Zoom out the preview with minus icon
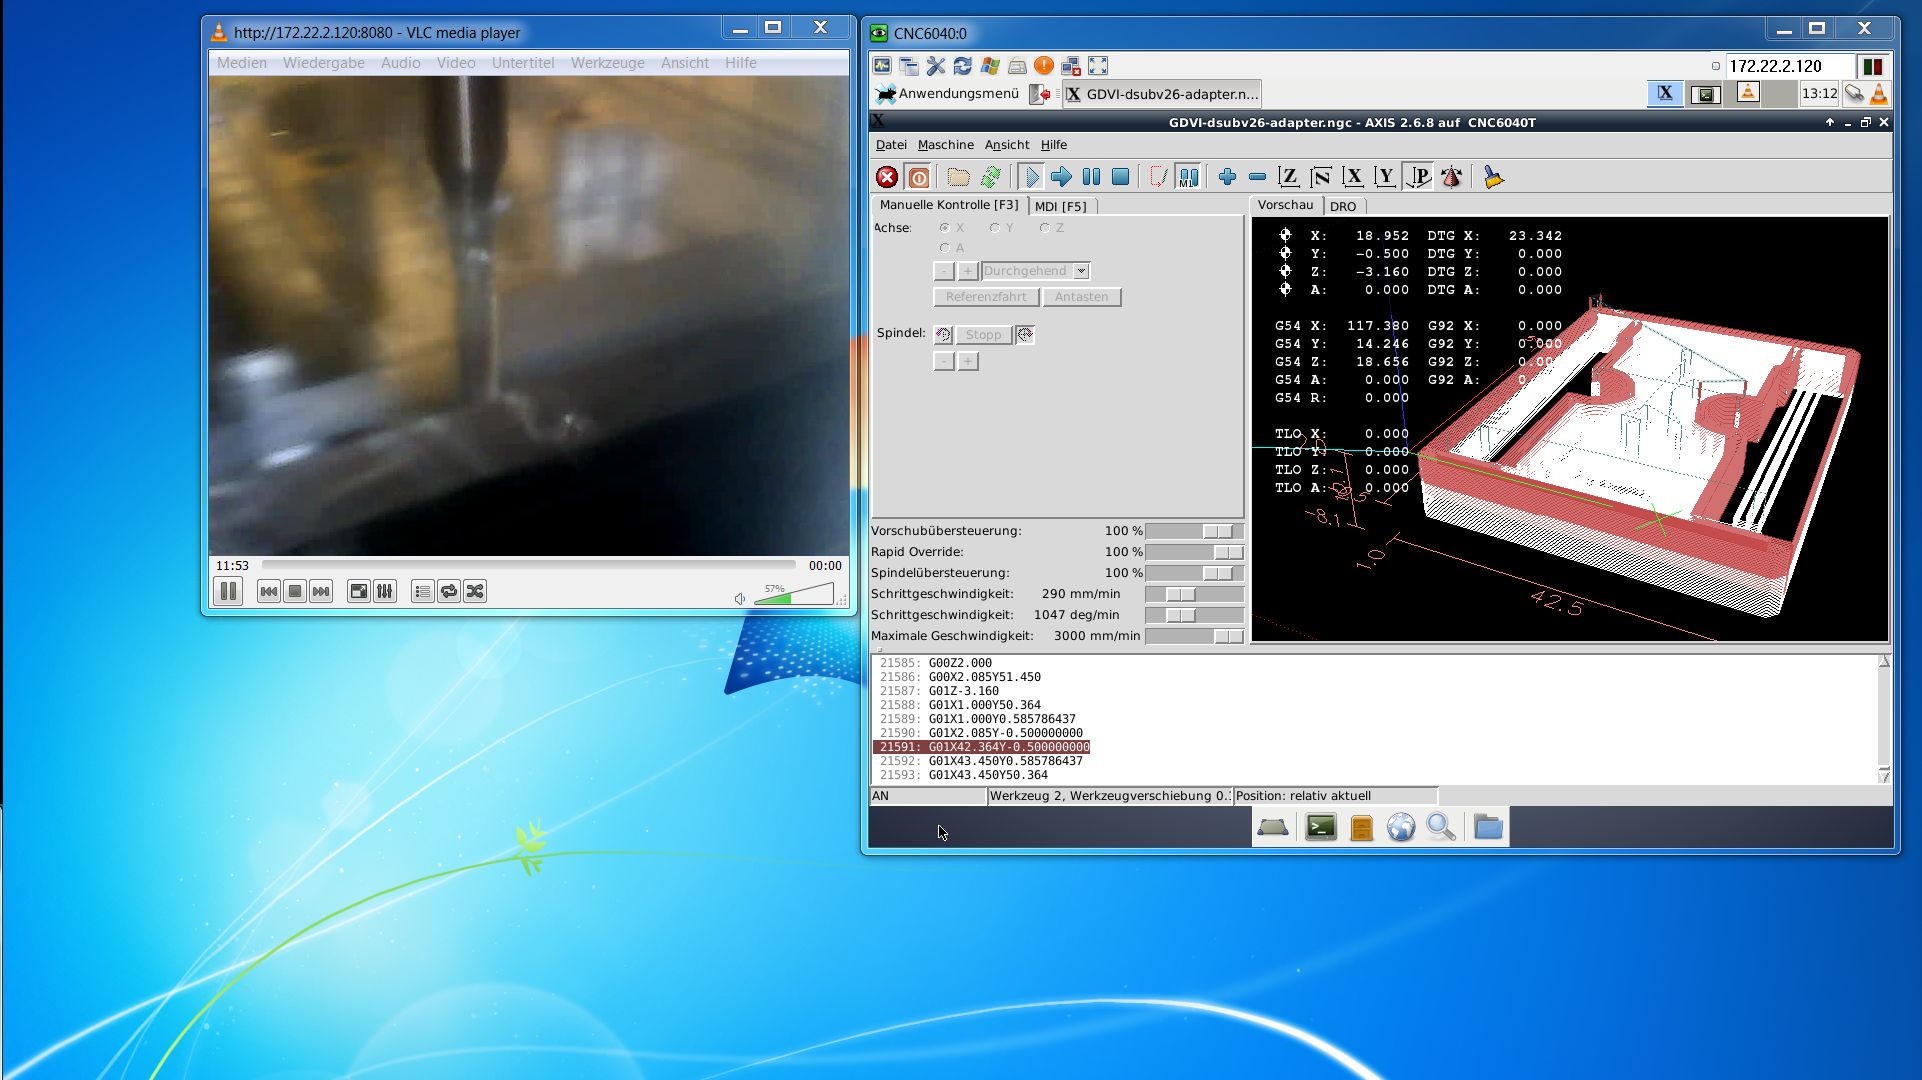Viewport: 1922px width, 1080px height. pyautogui.click(x=1257, y=177)
